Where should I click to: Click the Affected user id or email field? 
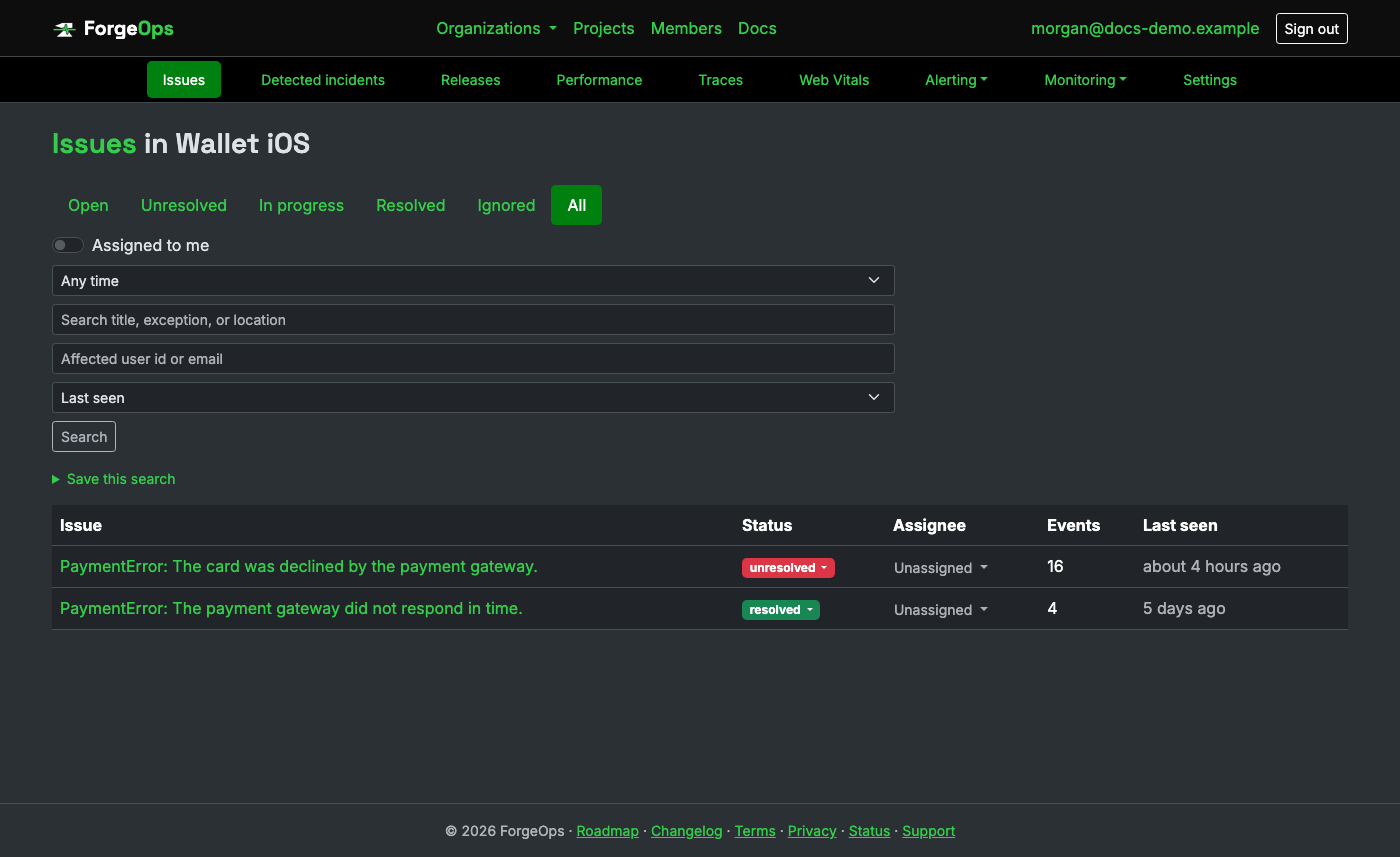point(473,359)
